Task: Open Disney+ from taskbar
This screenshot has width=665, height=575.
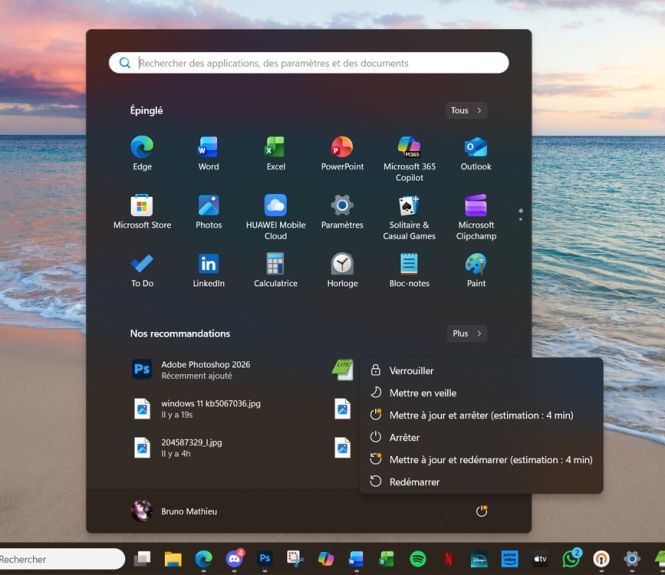Action: [479, 559]
